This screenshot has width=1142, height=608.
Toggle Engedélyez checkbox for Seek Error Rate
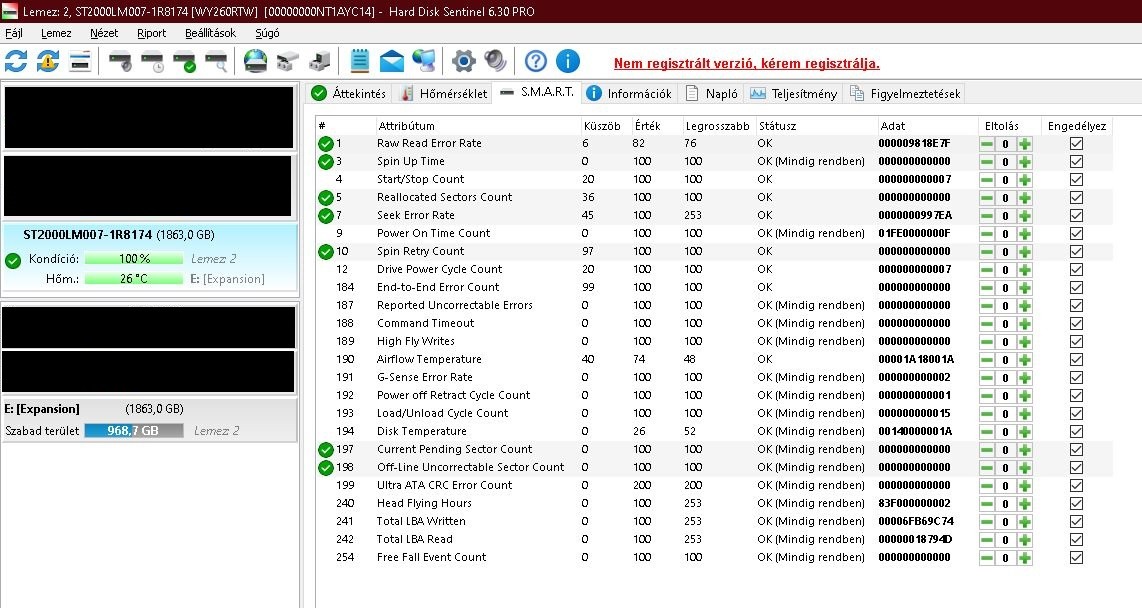tap(1076, 216)
